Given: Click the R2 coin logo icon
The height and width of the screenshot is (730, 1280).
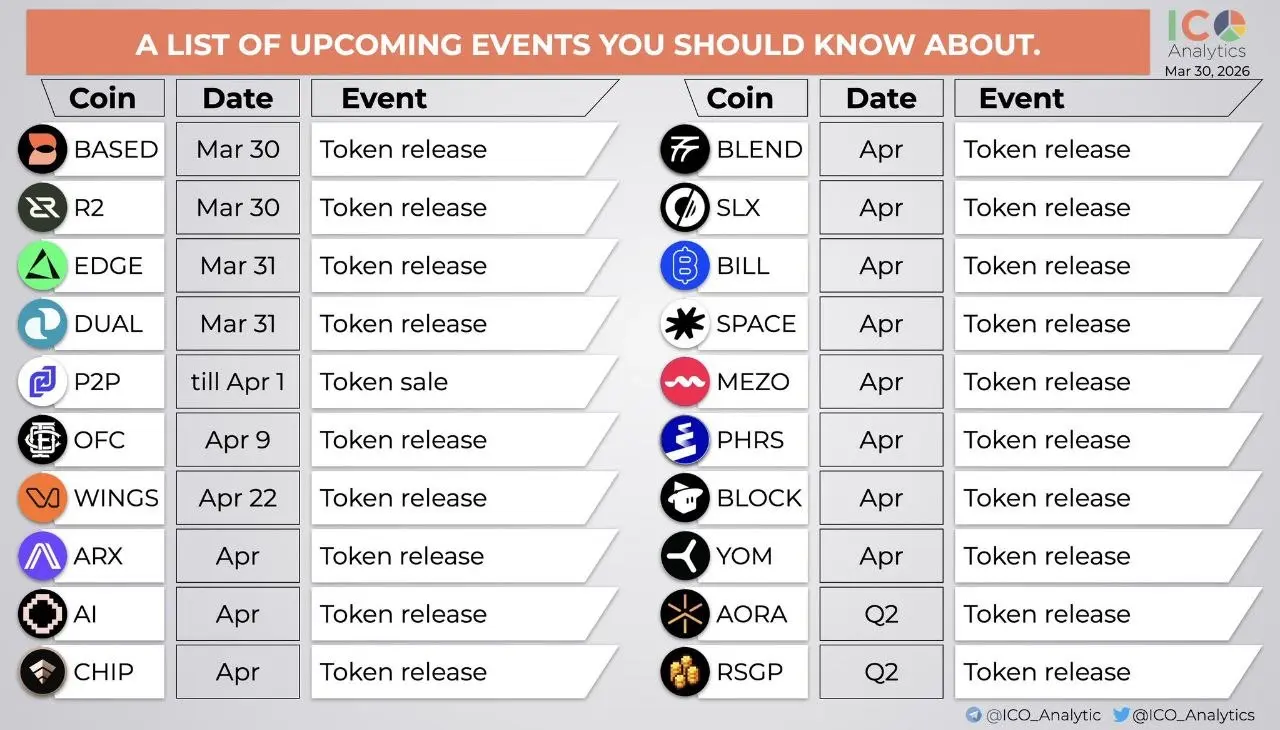Looking at the screenshot, I should 42,207.
